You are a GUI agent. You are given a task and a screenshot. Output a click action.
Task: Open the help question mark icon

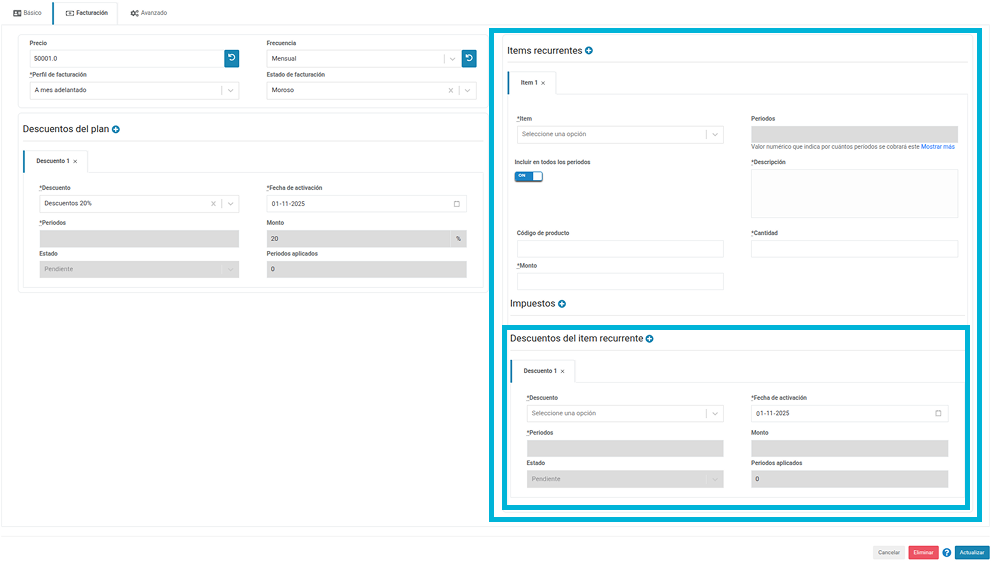point(947,553)
